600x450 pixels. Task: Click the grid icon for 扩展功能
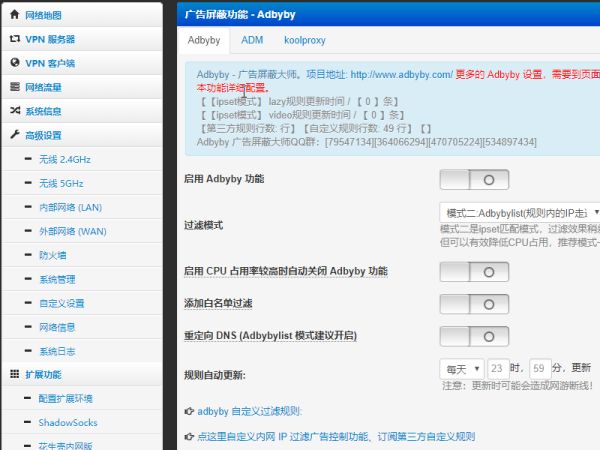14,374
